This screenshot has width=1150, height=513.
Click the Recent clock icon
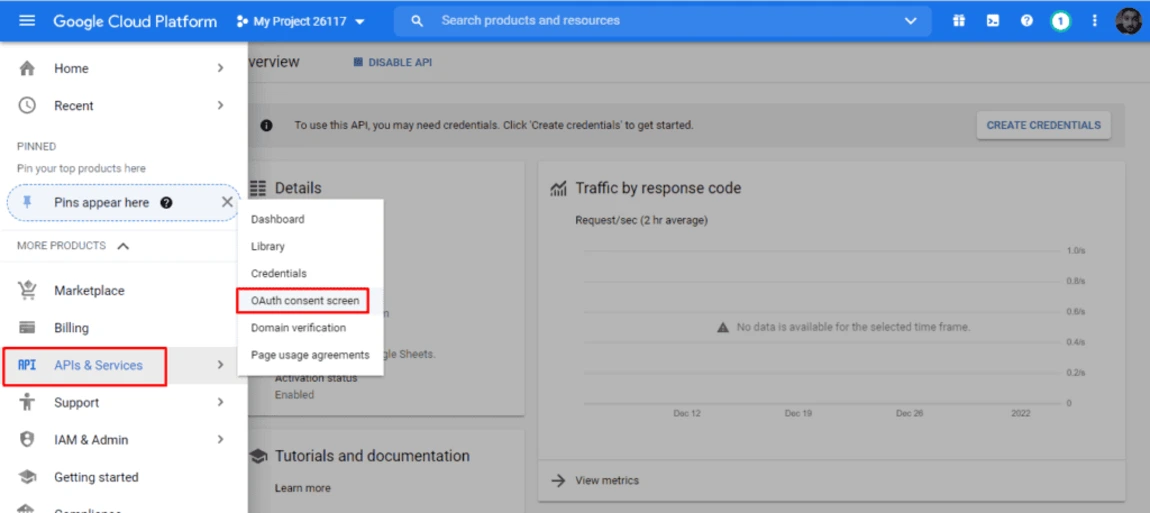pyautogui.click(x=27, y=106)
